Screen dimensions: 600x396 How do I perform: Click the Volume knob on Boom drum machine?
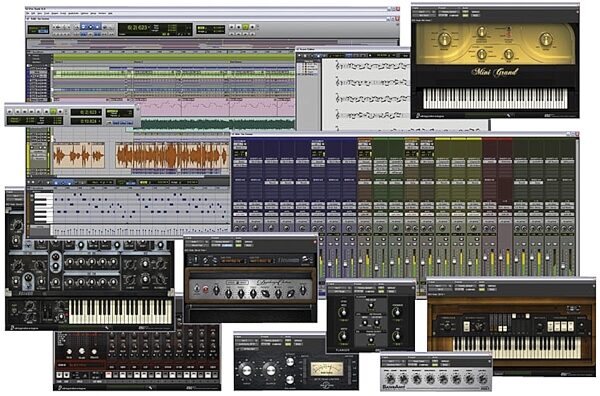[82, 351]
